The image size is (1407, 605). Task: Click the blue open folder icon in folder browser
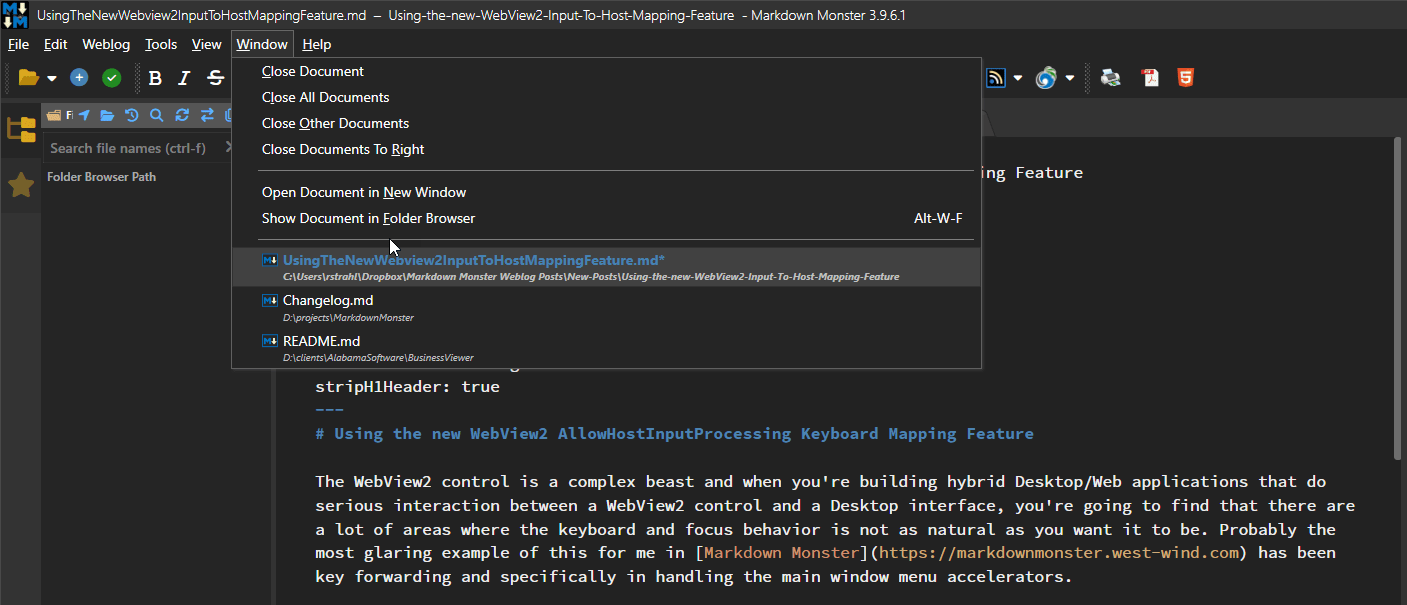click(x=107, y=115)
